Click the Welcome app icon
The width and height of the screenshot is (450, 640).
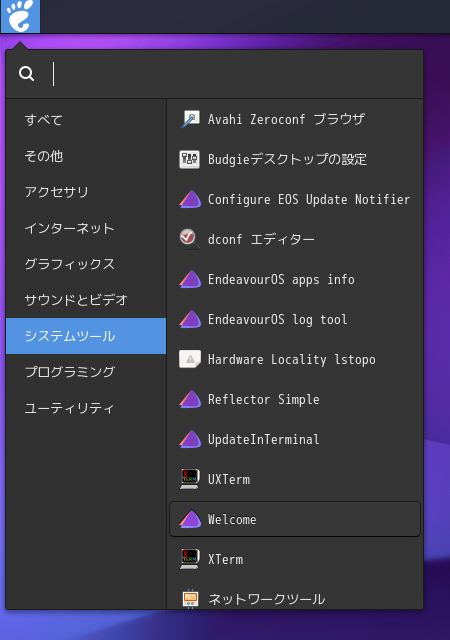pos(190,519)
